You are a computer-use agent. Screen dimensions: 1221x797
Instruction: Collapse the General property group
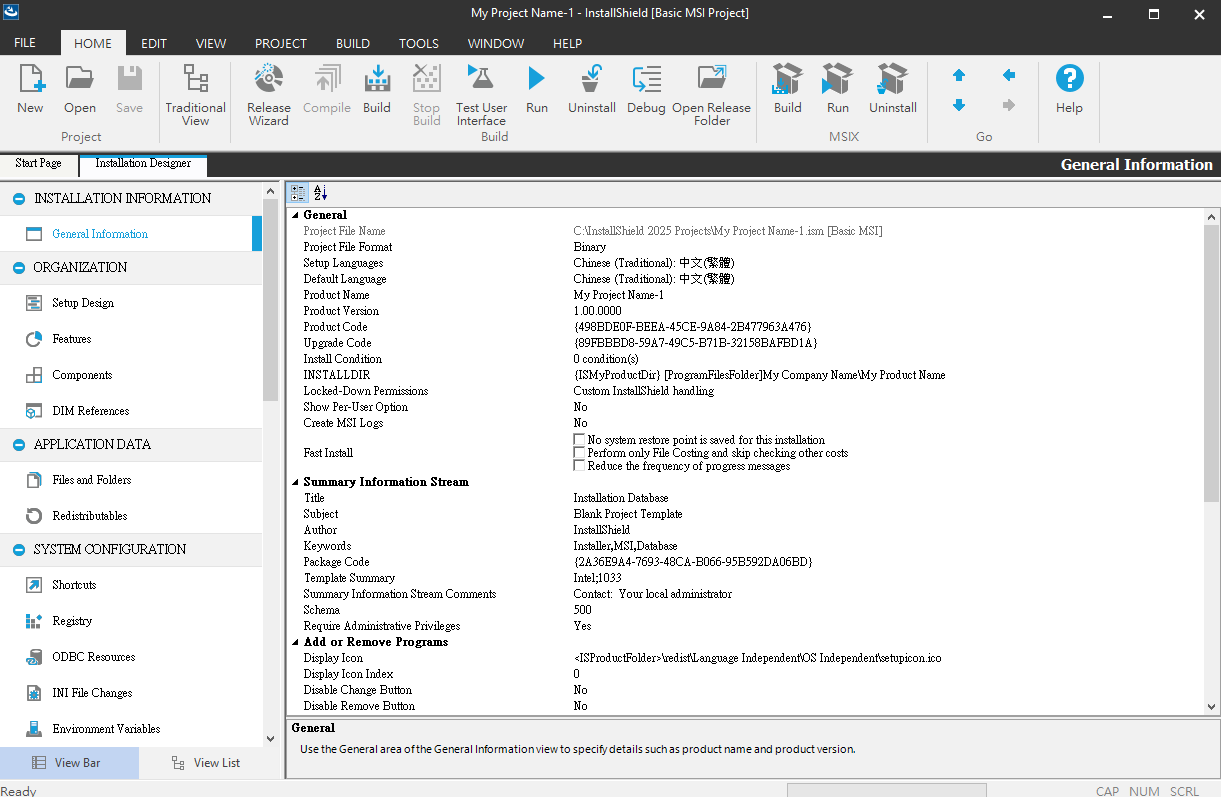coord(295,215)
